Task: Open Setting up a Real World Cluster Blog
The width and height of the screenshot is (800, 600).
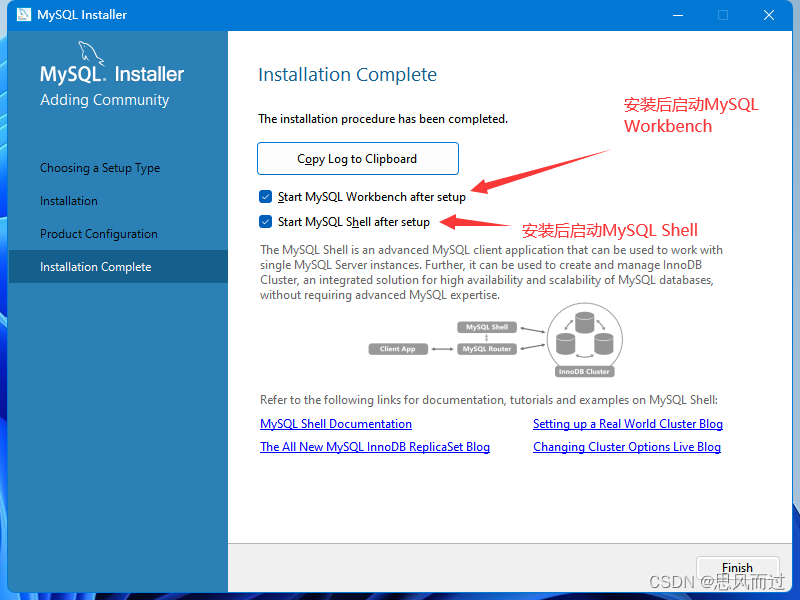Action: pyautogui.click(x=628, y=424)
